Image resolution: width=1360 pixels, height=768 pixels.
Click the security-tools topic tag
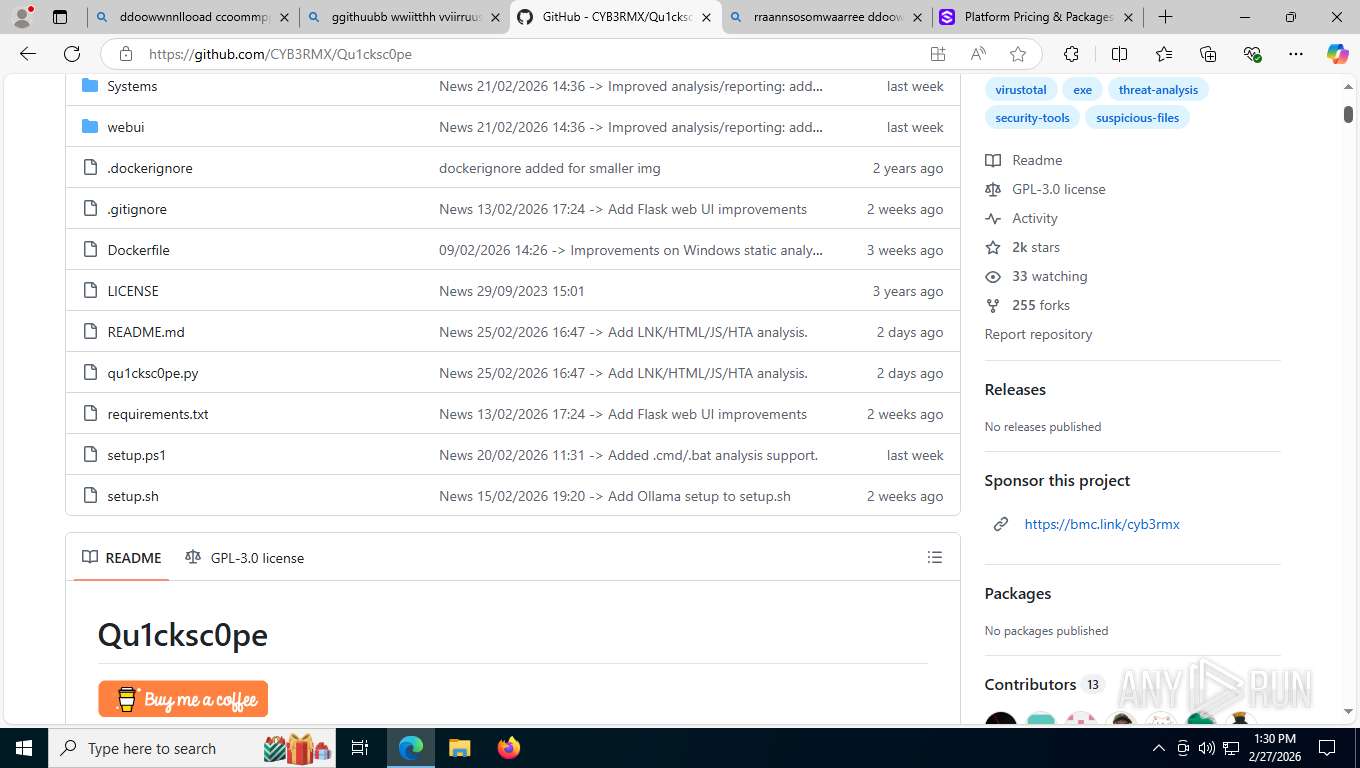(x=1032, y=118)
